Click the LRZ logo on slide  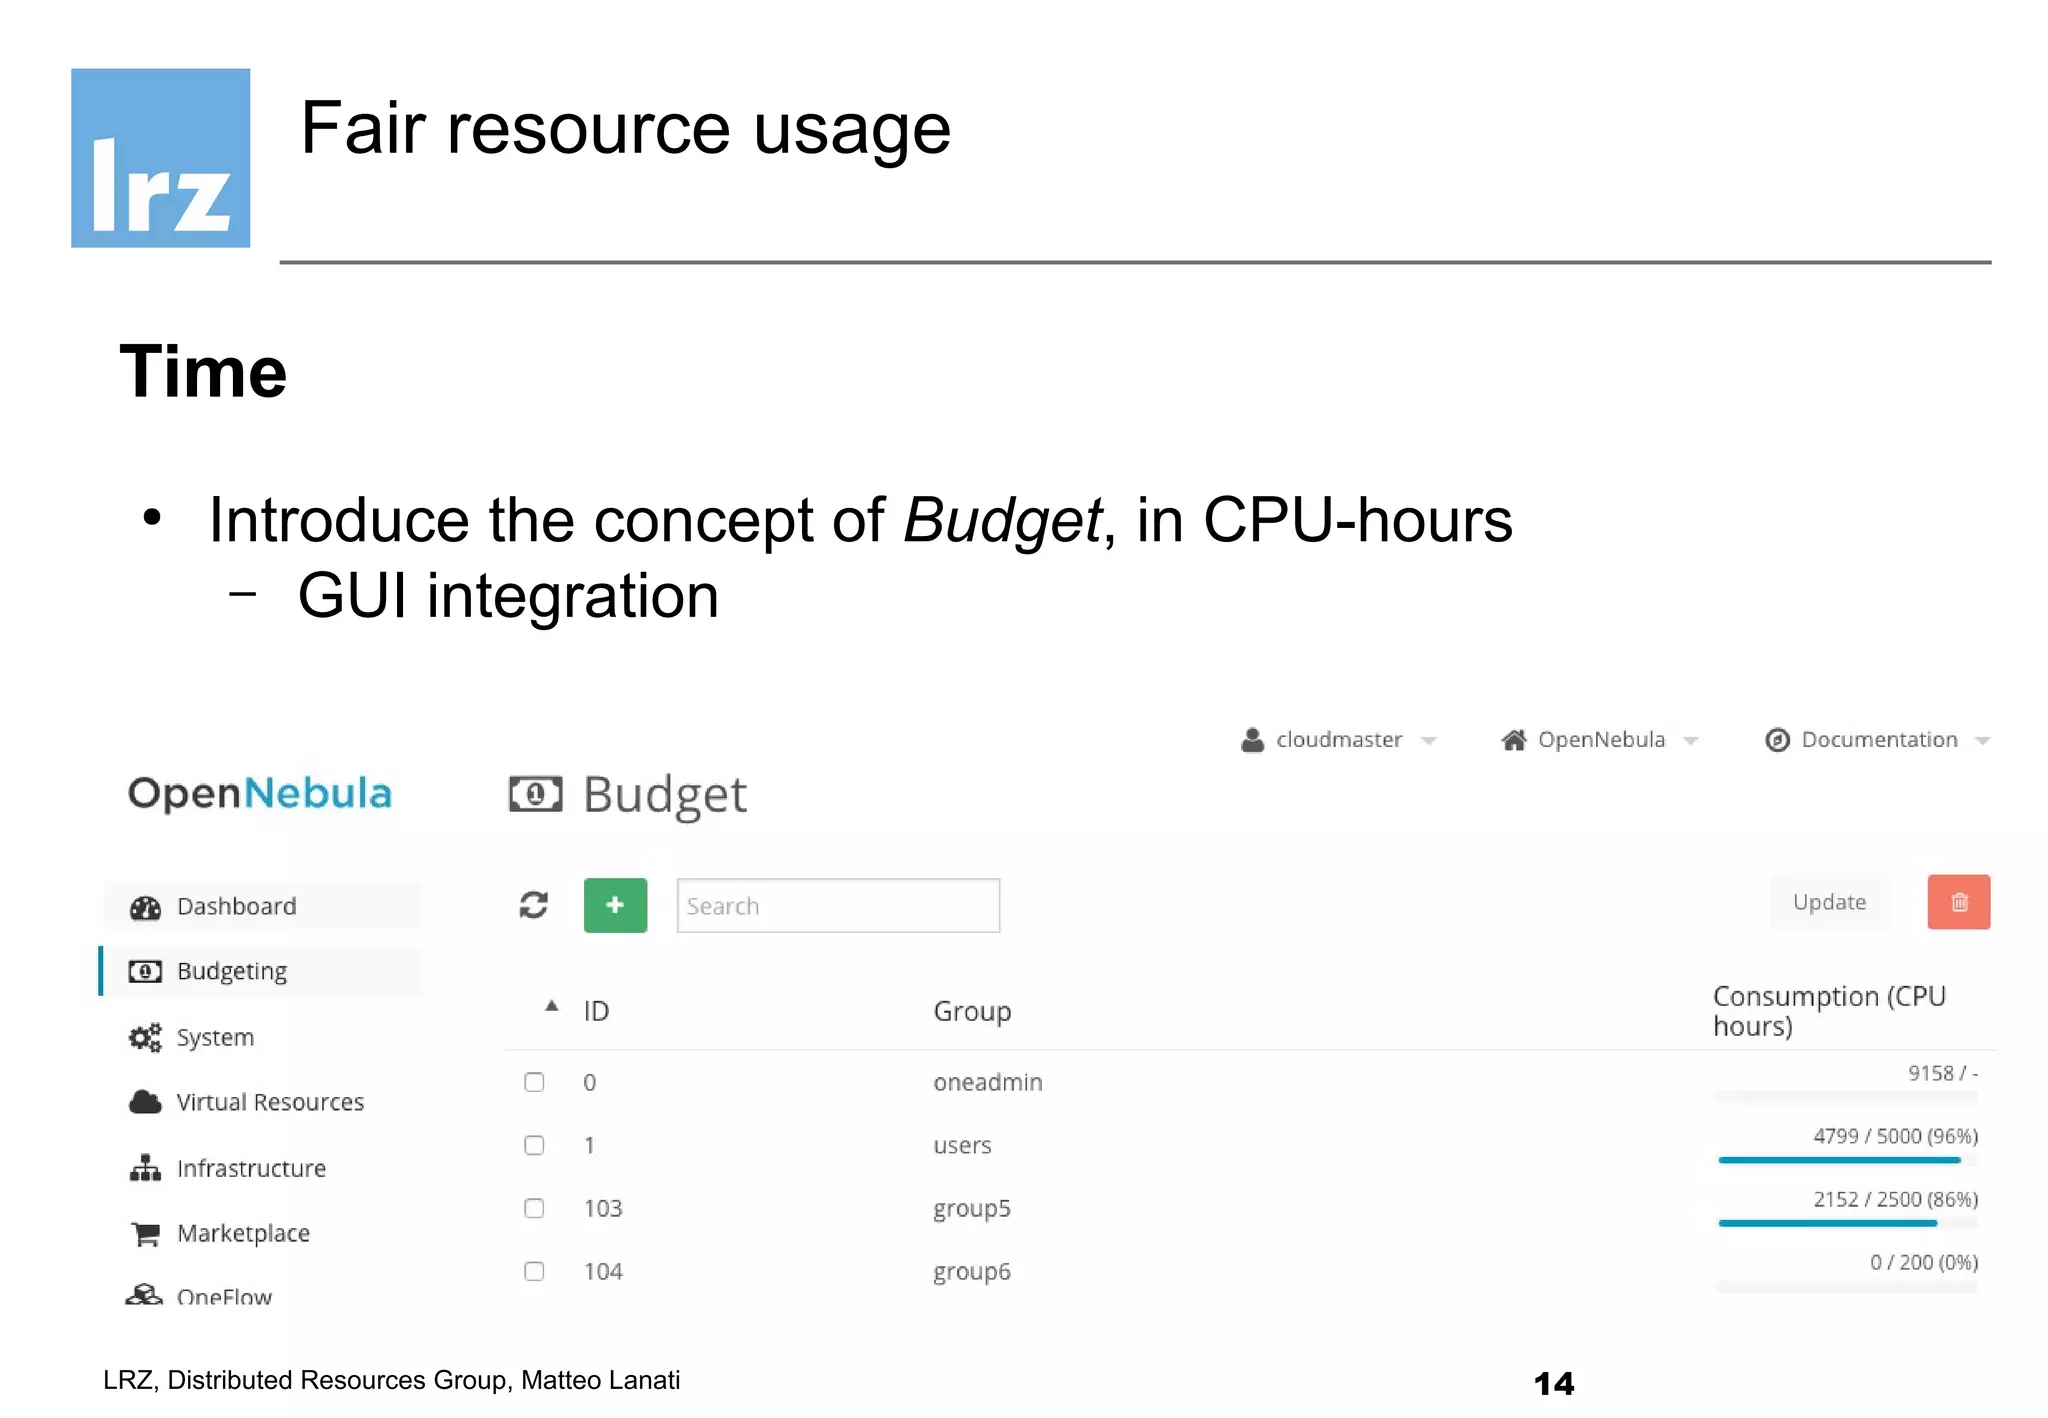click(x=161, y=158)
